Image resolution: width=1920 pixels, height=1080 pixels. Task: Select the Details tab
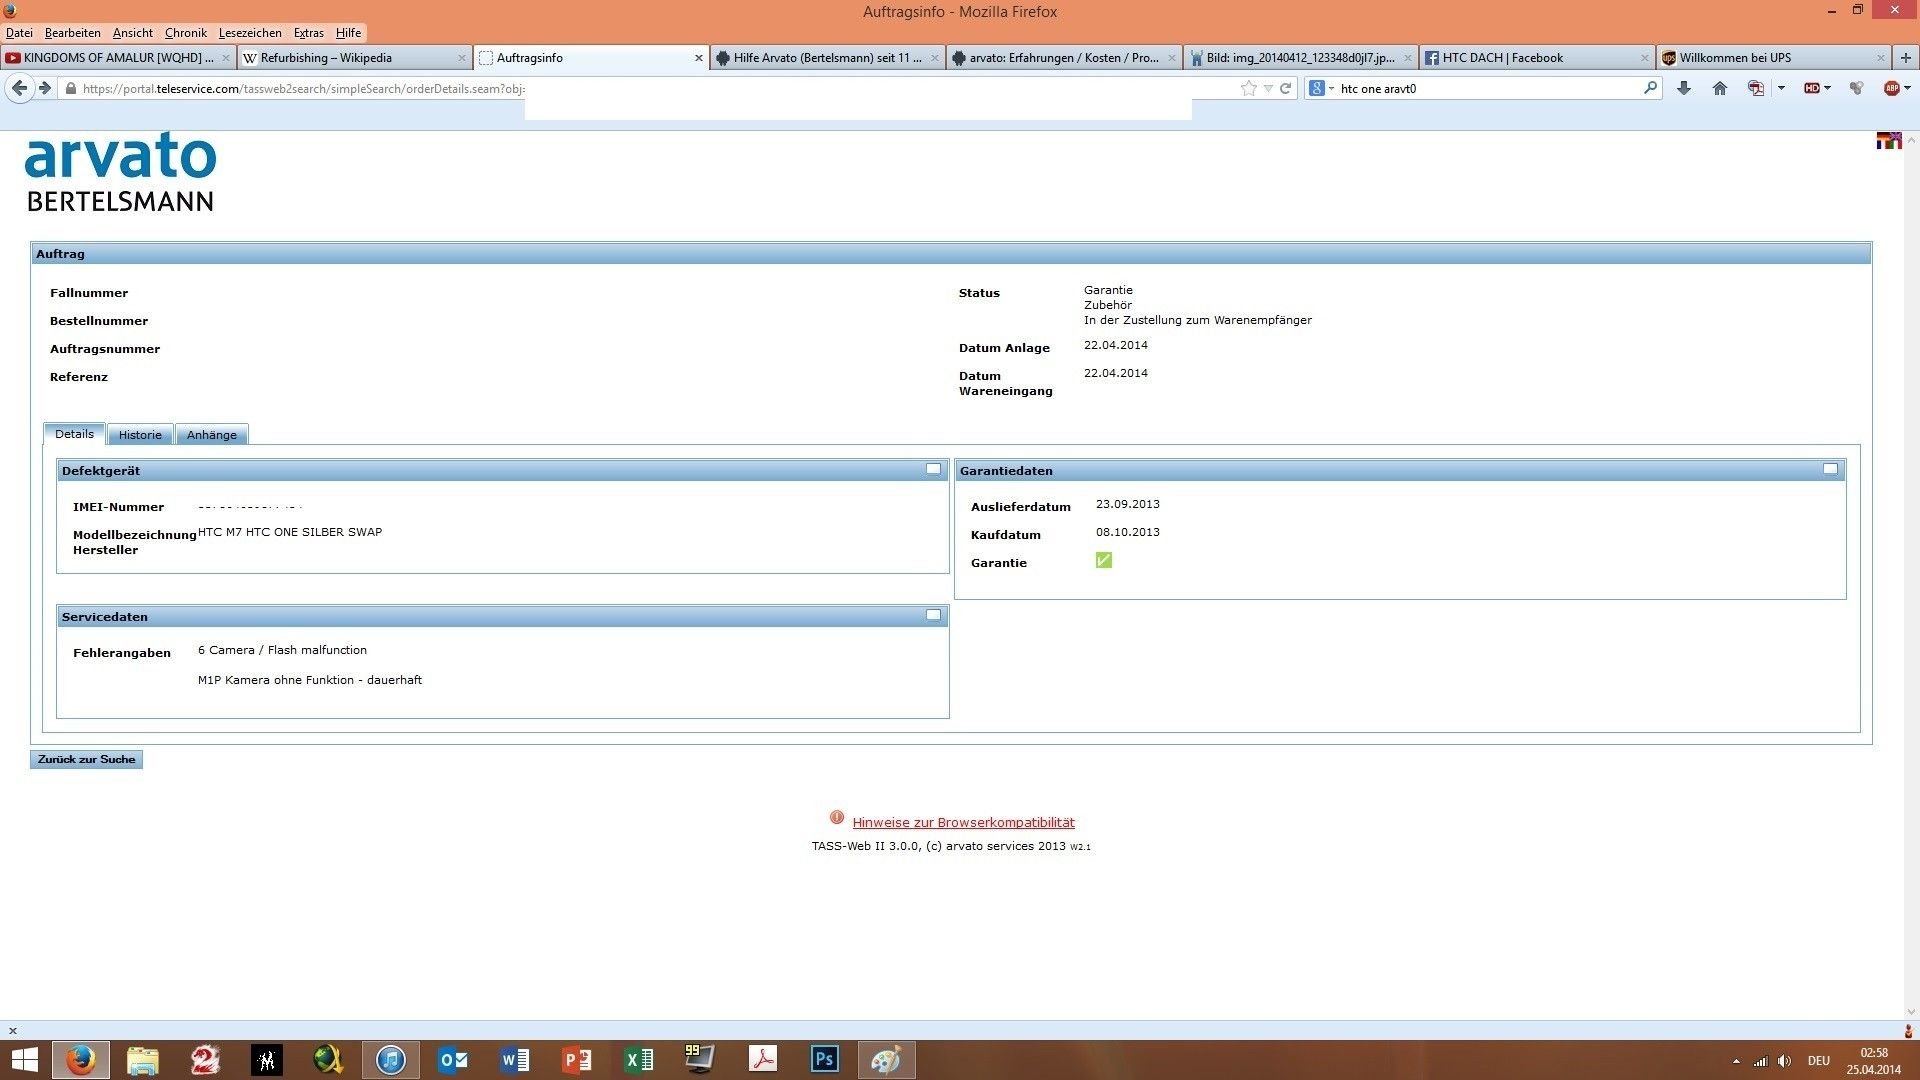click(74, 434)
